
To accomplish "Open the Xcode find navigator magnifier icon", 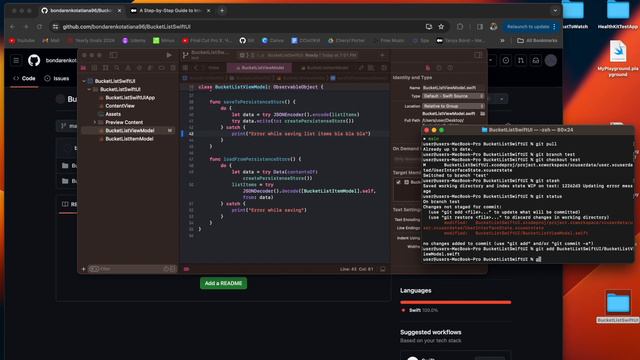I will [x=117, y=68].
